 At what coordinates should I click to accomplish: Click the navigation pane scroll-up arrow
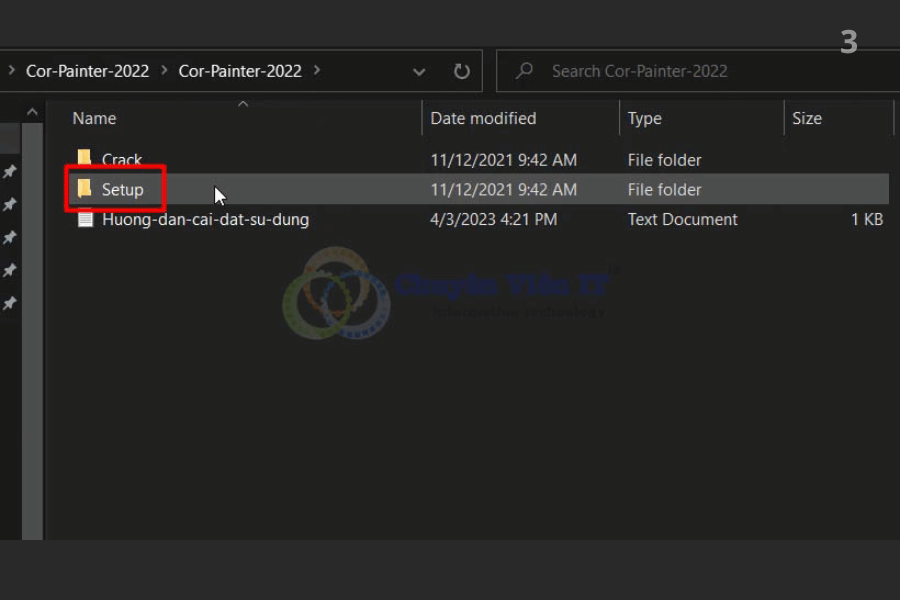[32, 113]
